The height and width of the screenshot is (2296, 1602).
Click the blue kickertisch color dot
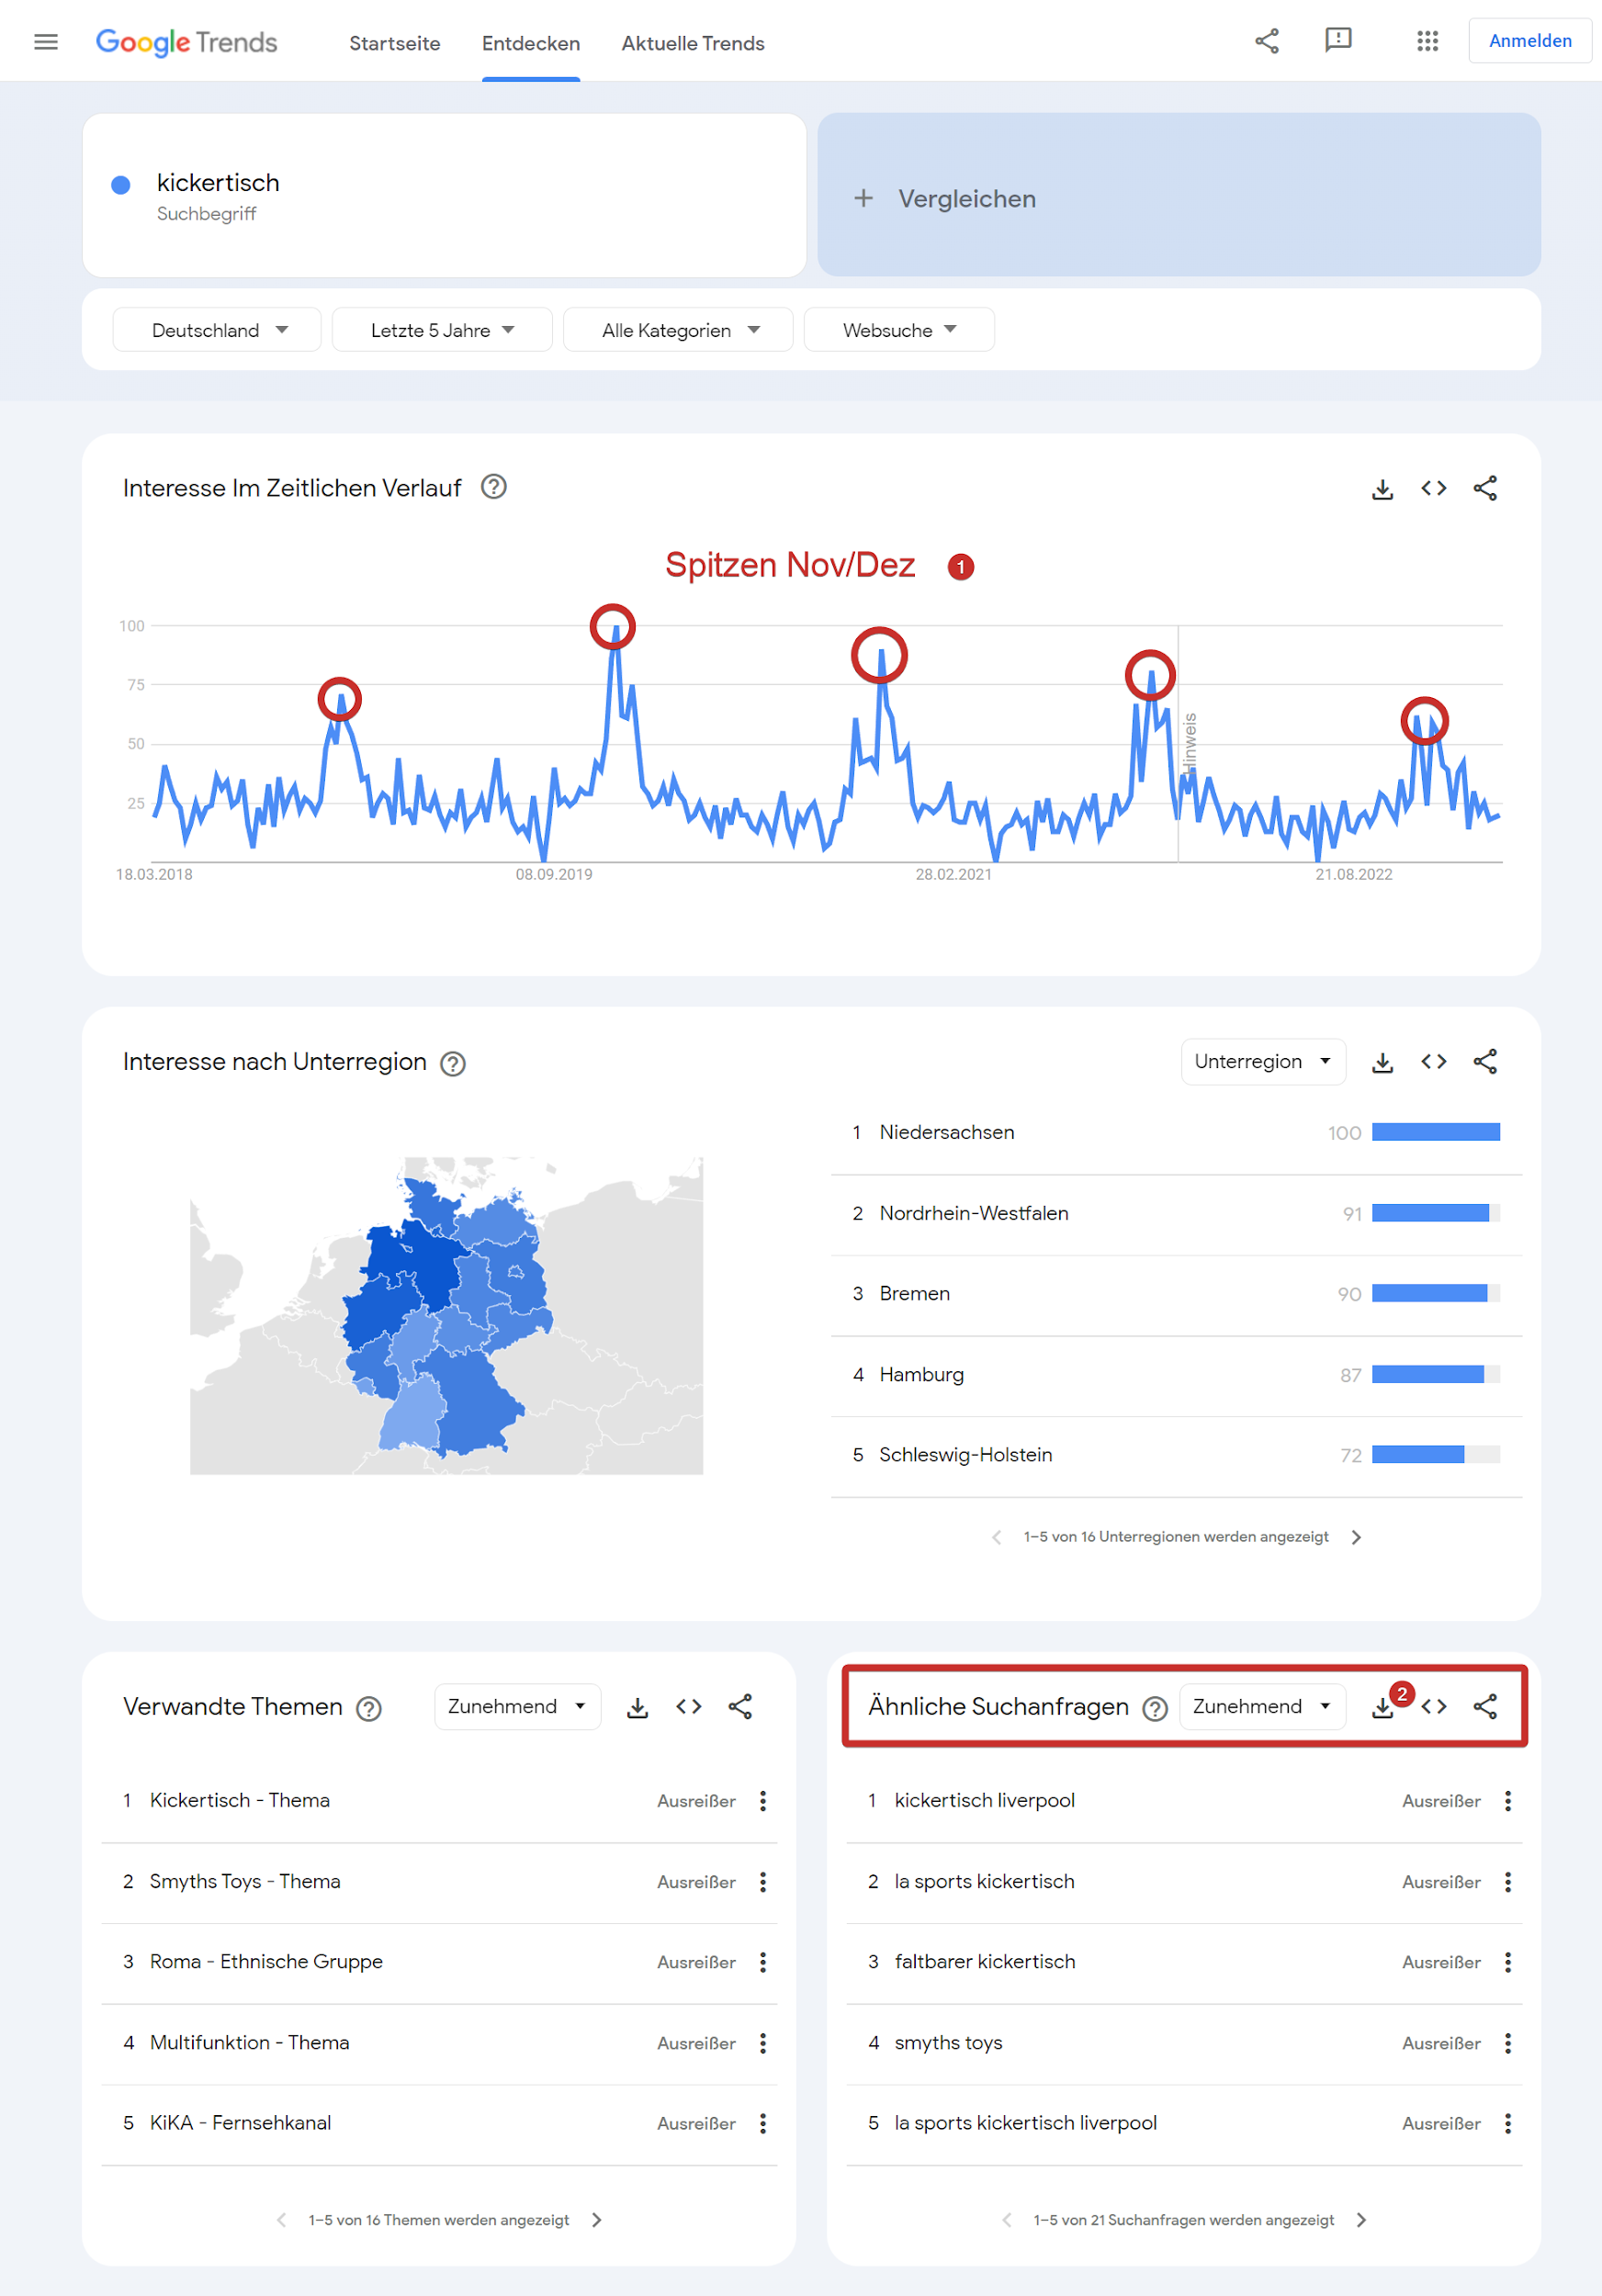click(121, 185)
